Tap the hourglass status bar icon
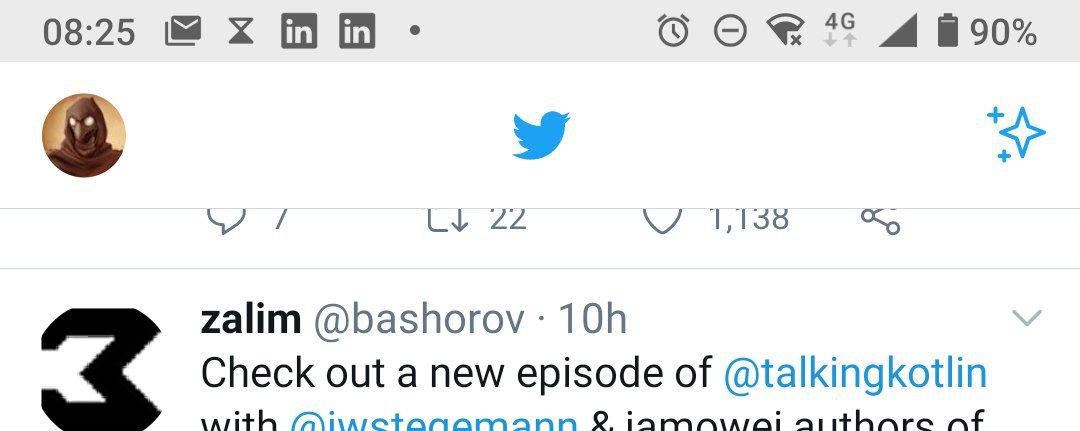This screenshot has width=1080, height=431. click(241, 32)
